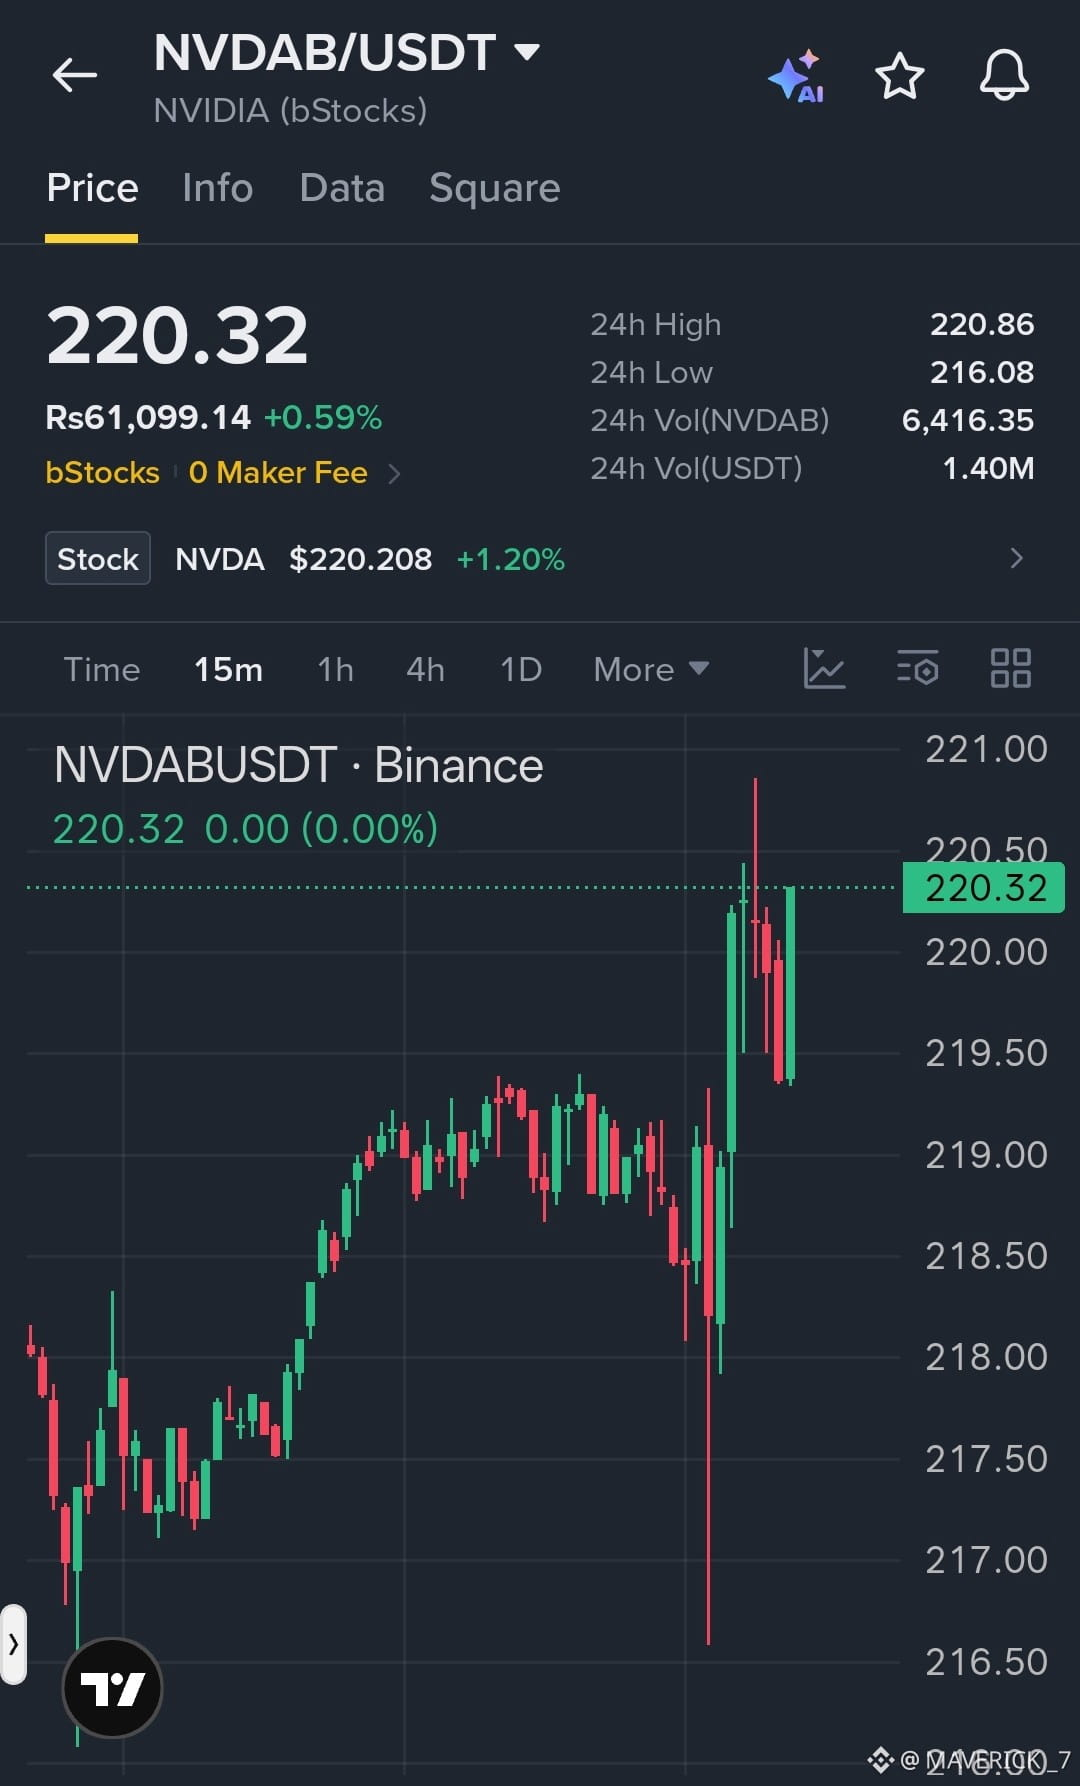Tap the TradingView logo badge
The width and height of the screenshot is (1080, 1786).
(112, 1688)
